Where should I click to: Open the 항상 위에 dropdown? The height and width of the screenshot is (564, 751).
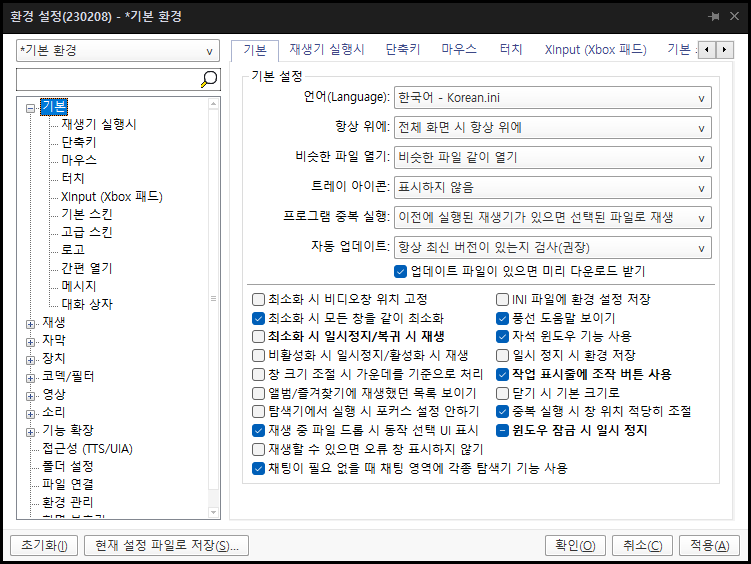click(x=552, y=128)
